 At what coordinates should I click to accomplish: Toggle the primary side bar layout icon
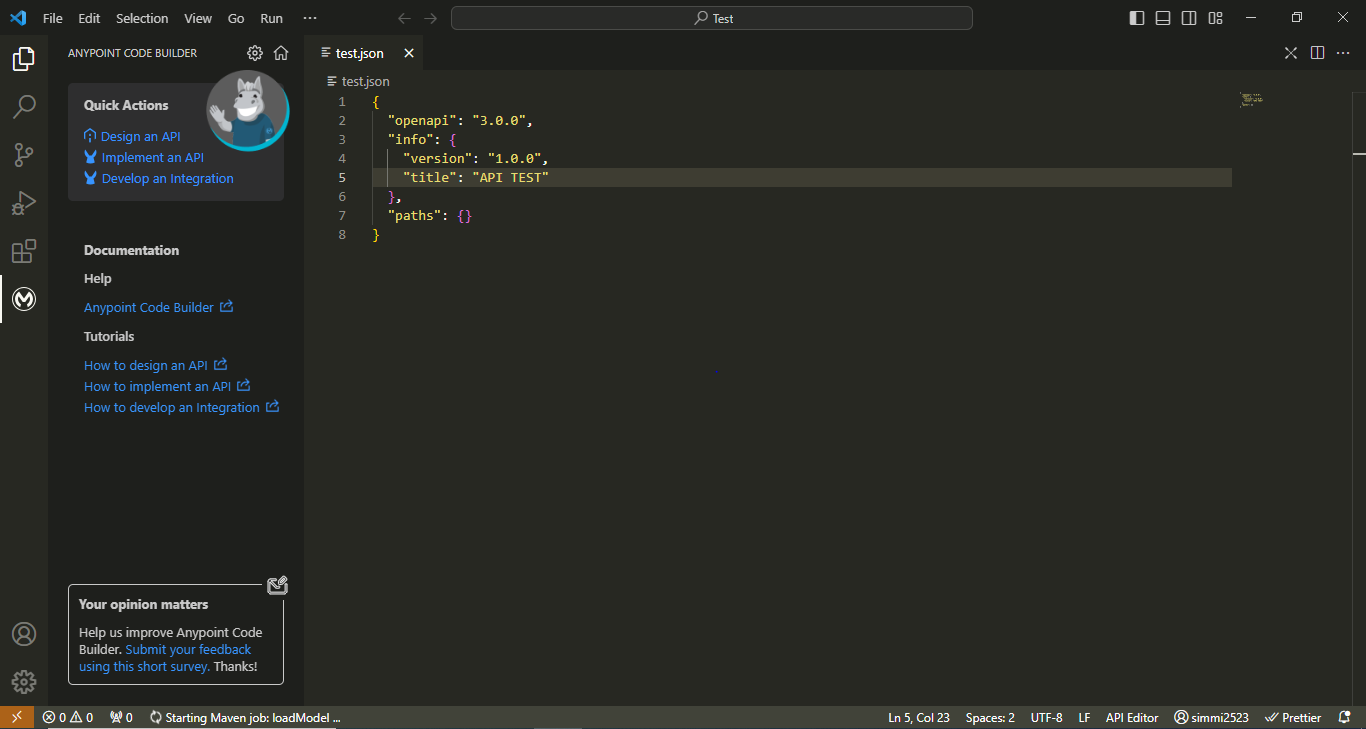pyautogui.click(x=1137, y=18)
